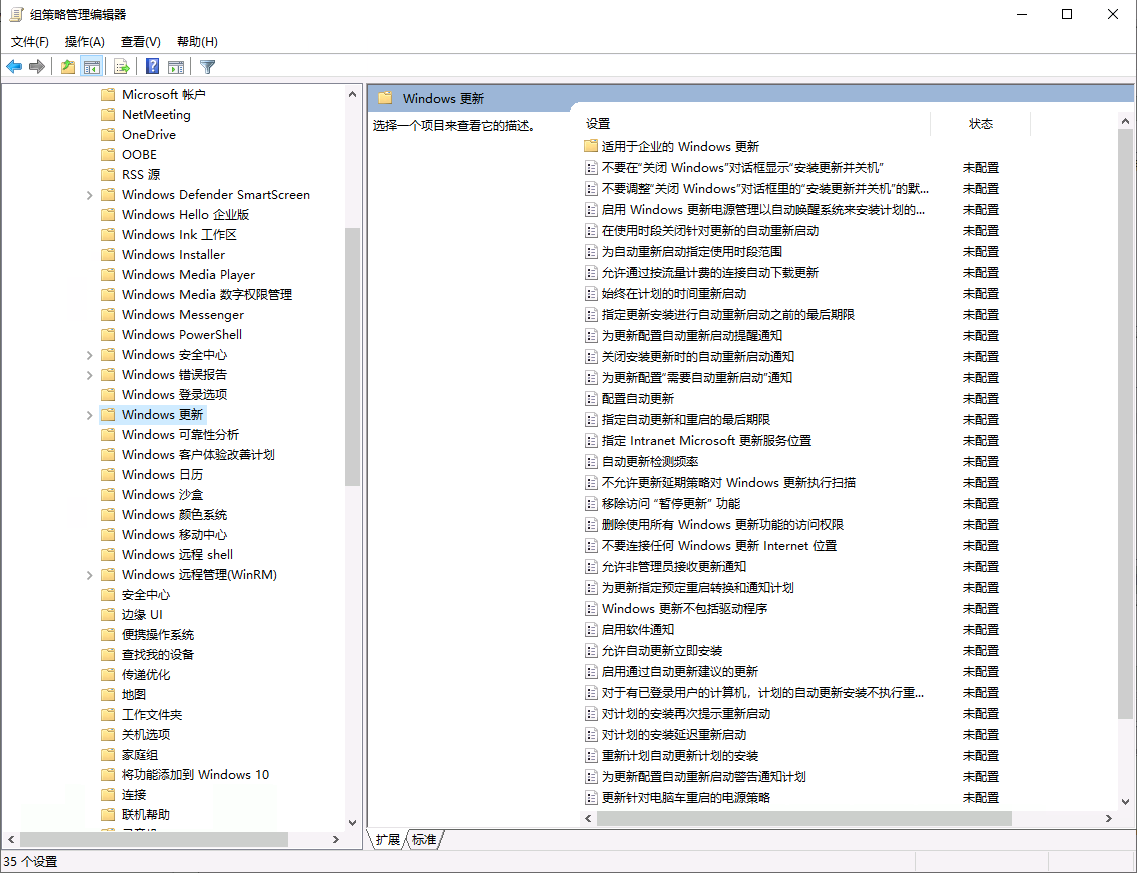Open the 文件(F) menu

30,41
